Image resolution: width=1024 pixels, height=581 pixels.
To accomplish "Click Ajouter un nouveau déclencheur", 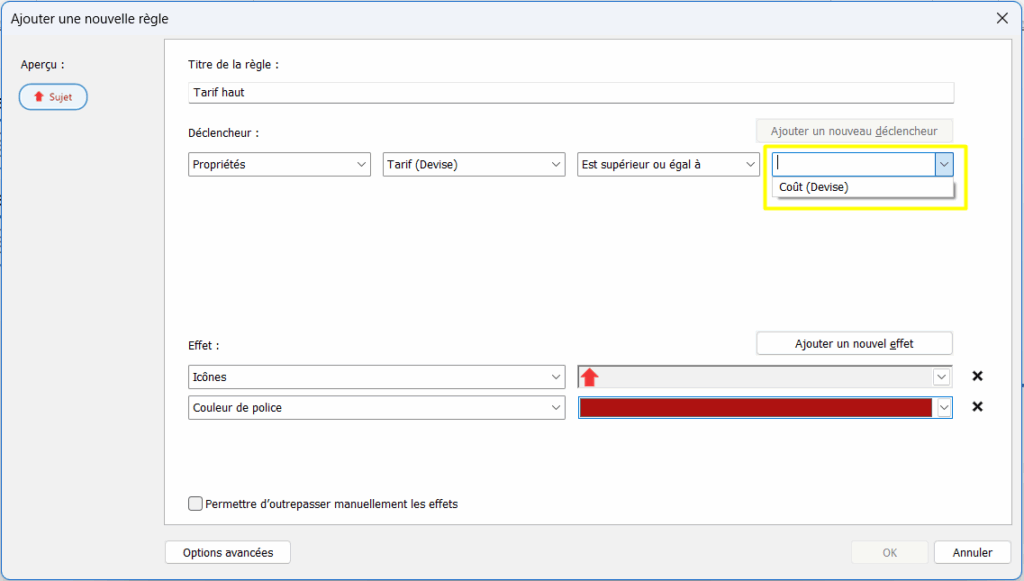I will (x=854, y=131).
